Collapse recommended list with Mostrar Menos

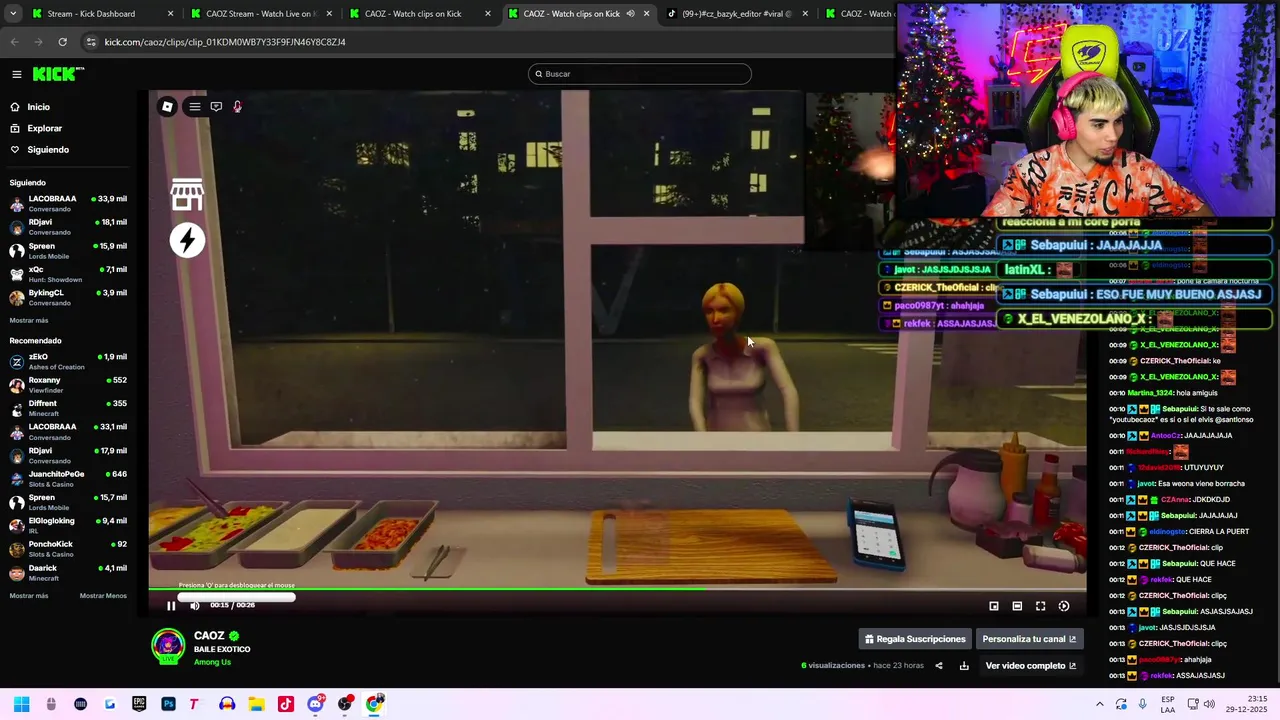point(103,596)
